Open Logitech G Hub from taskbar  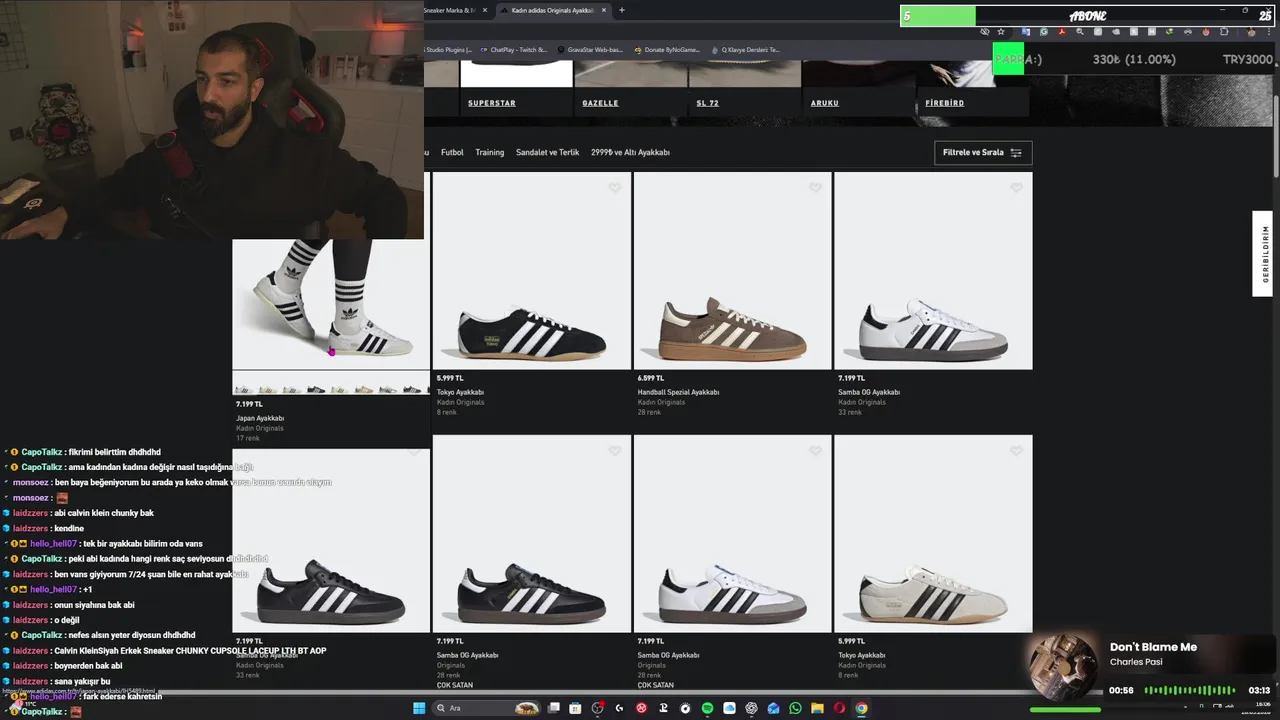coord(619,708)
